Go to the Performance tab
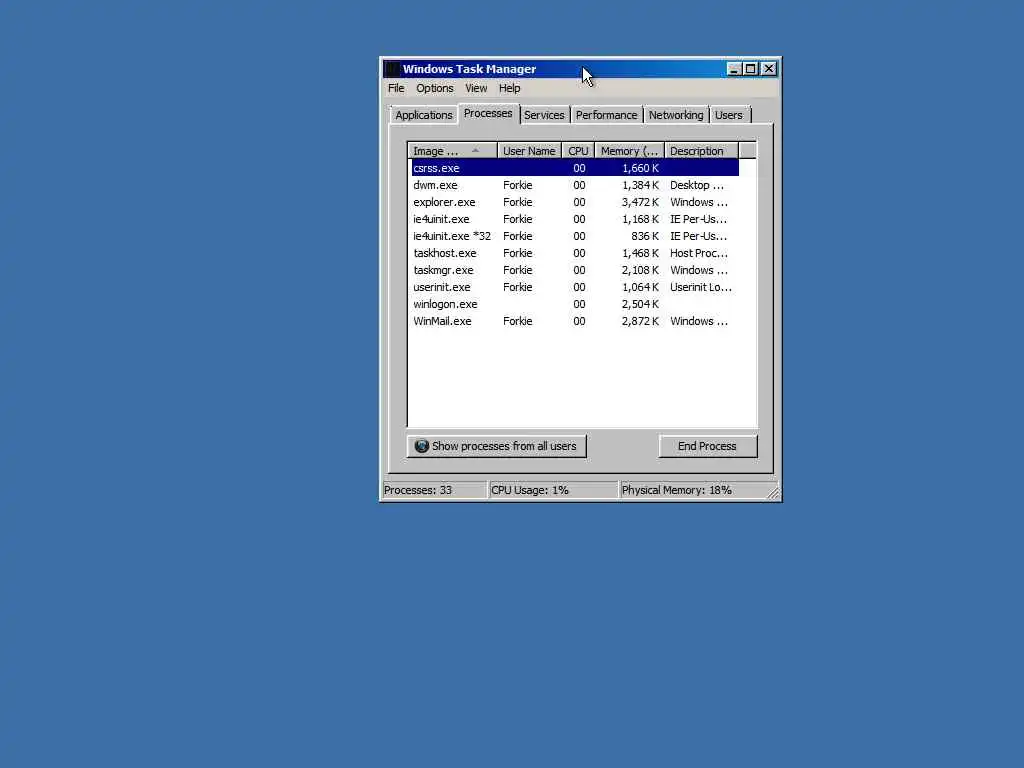 click(x=606, y=115)
